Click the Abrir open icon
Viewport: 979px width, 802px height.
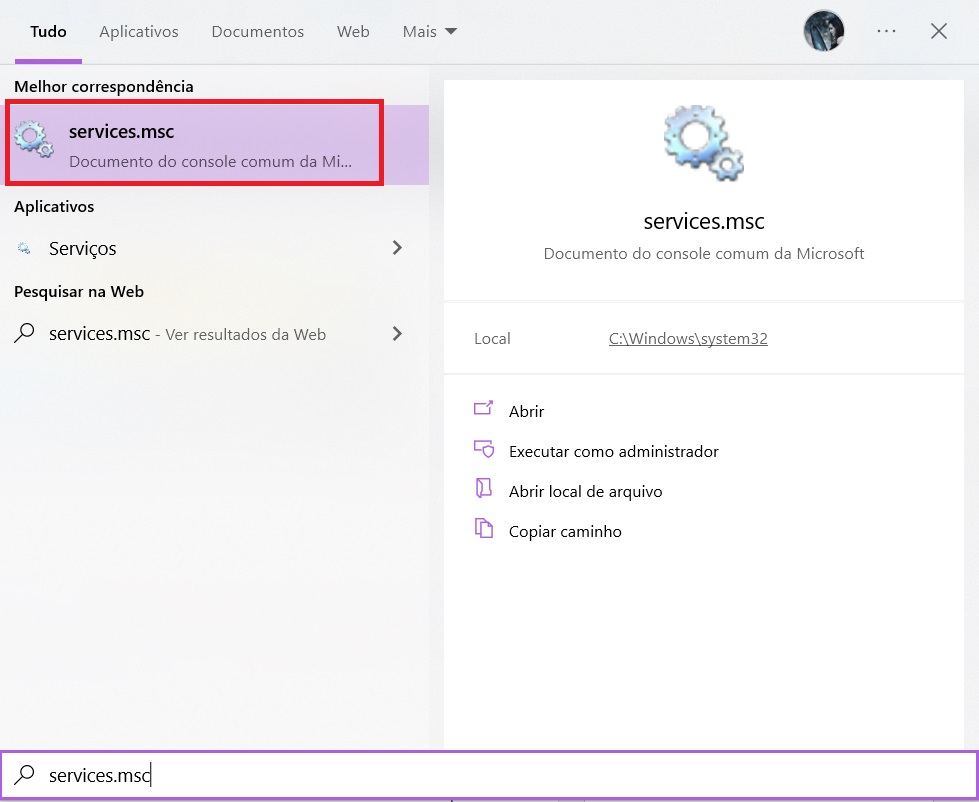click(483, 409)
